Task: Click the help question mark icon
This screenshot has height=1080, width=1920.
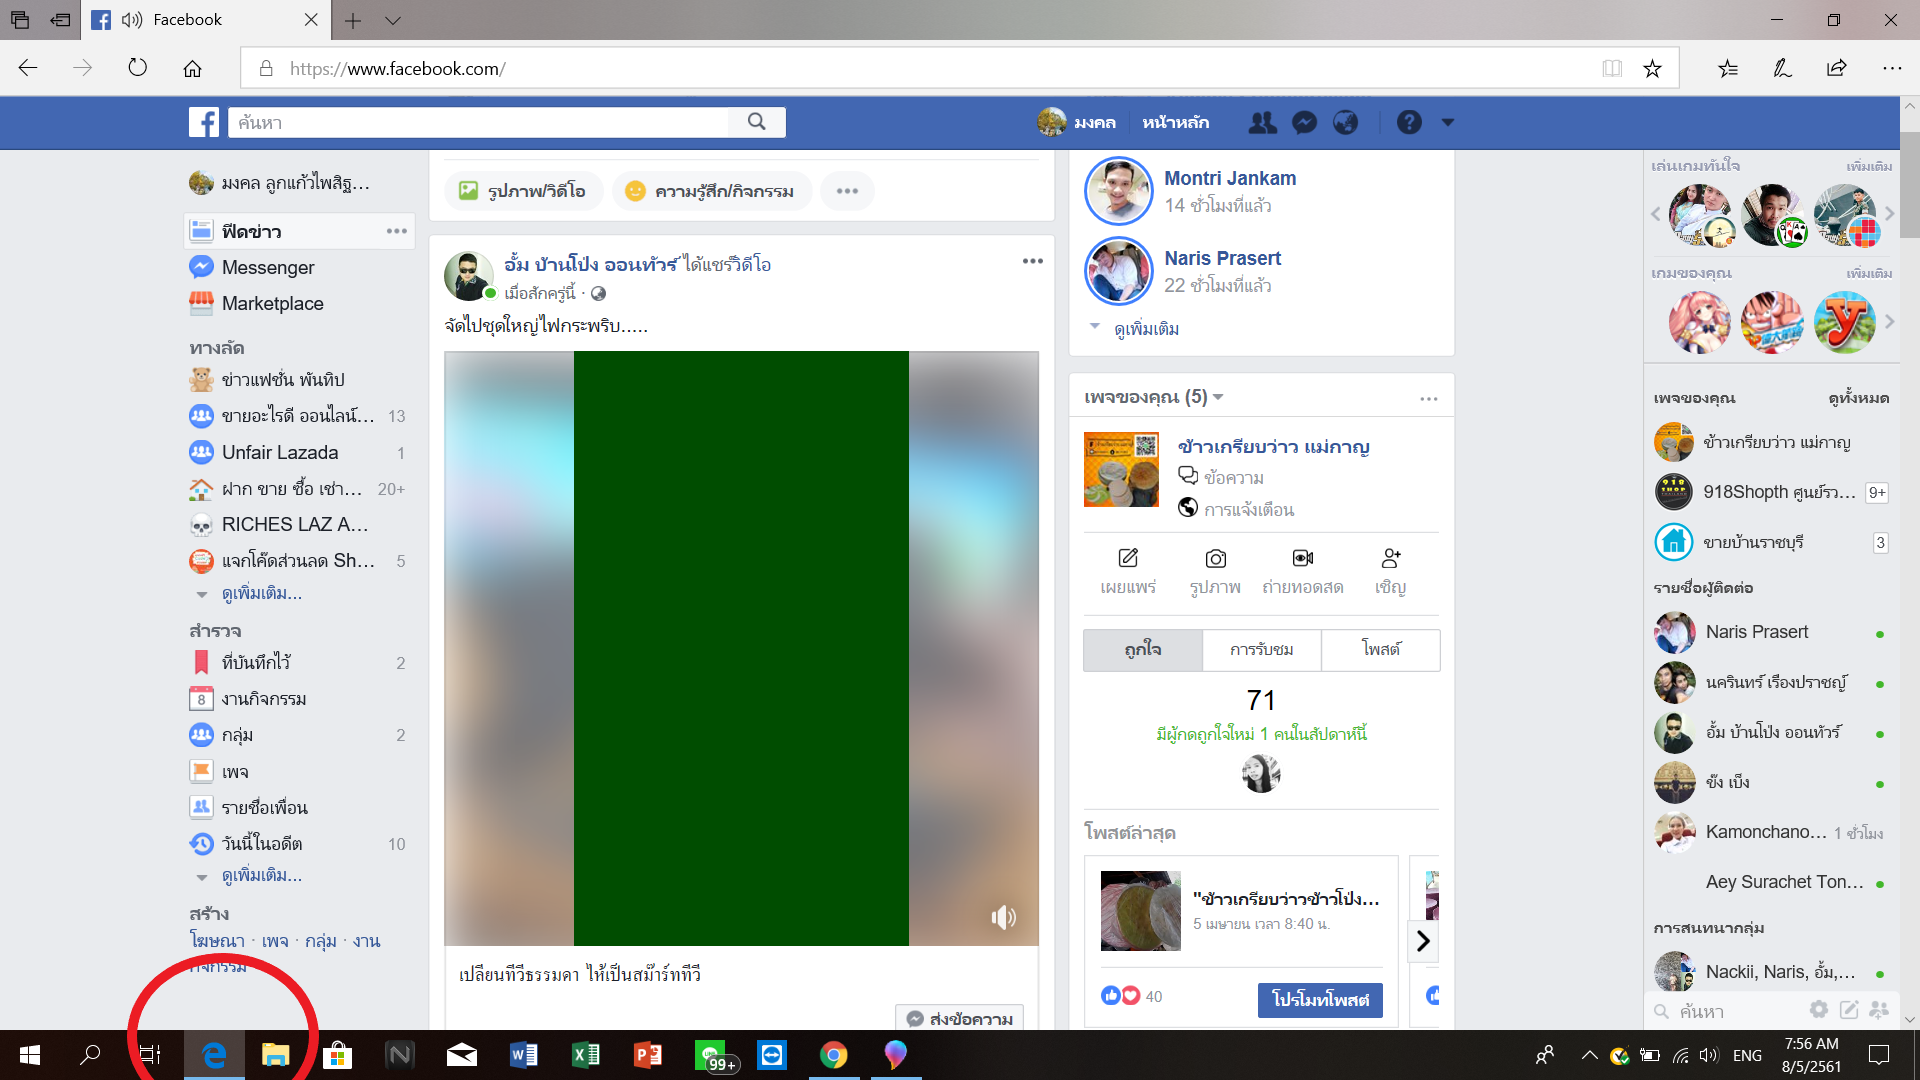Action: [1409, 122]
